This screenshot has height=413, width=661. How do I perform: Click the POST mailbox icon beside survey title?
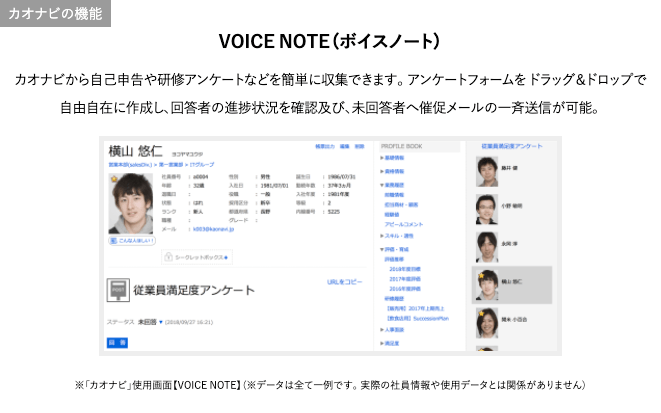coord(118,290)
